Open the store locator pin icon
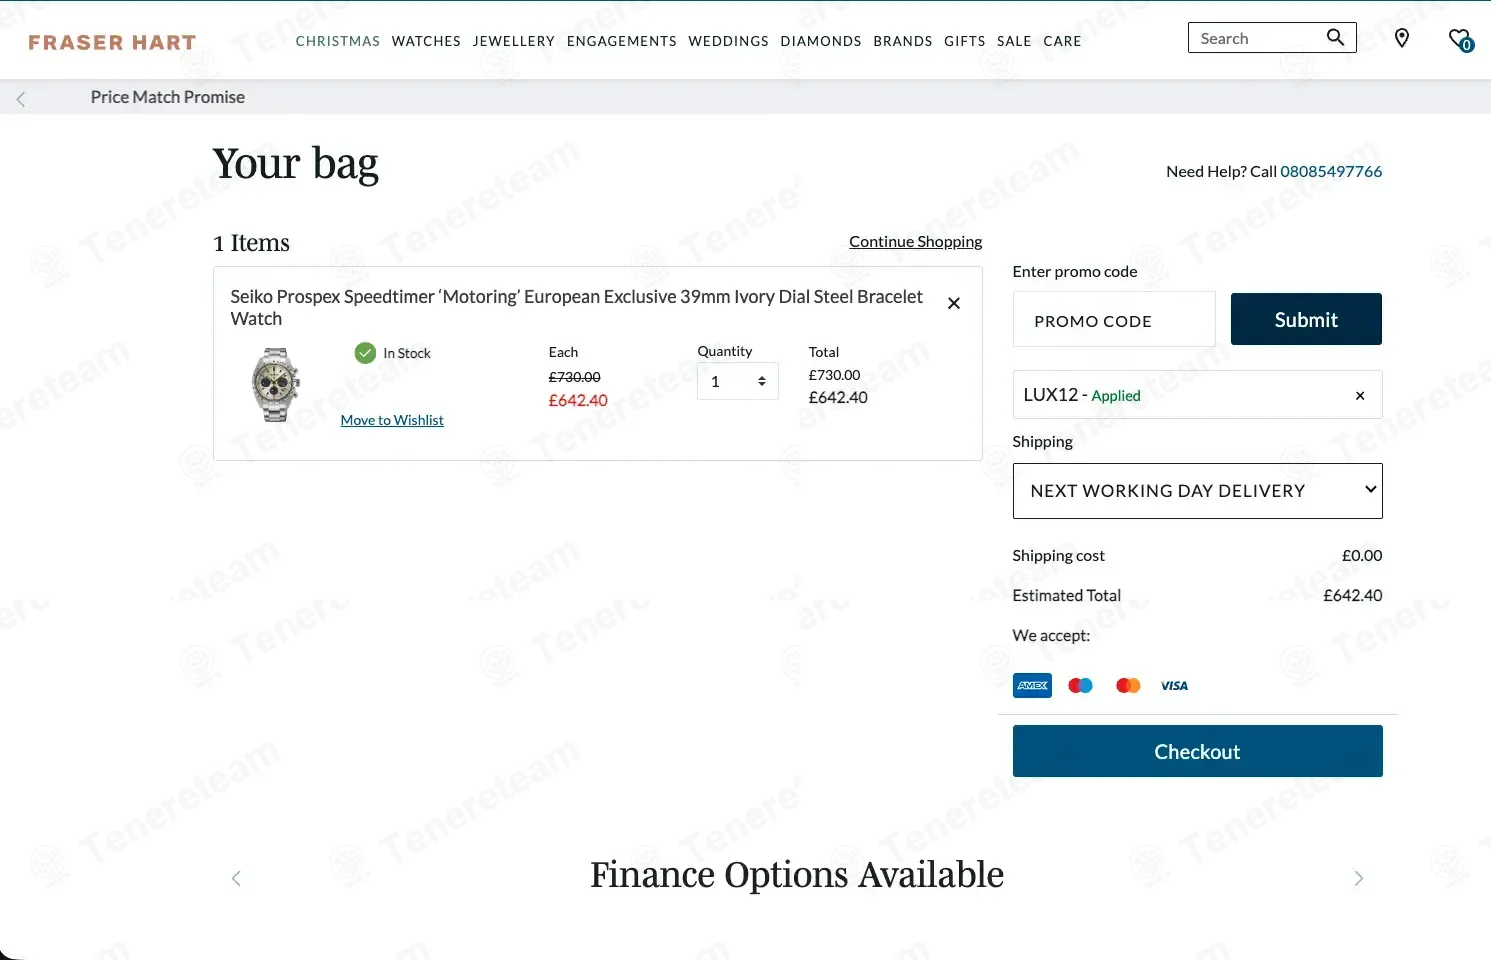The width and height of the screenshot is (1491, 960). pos(1402,38)
